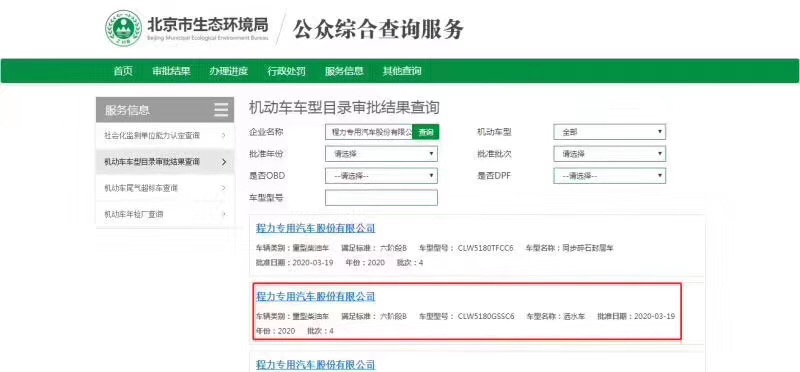Click the 机动车车型目录审批结果查询 heading
Screen dimensions: 800x372
click(x=344, y=108)
